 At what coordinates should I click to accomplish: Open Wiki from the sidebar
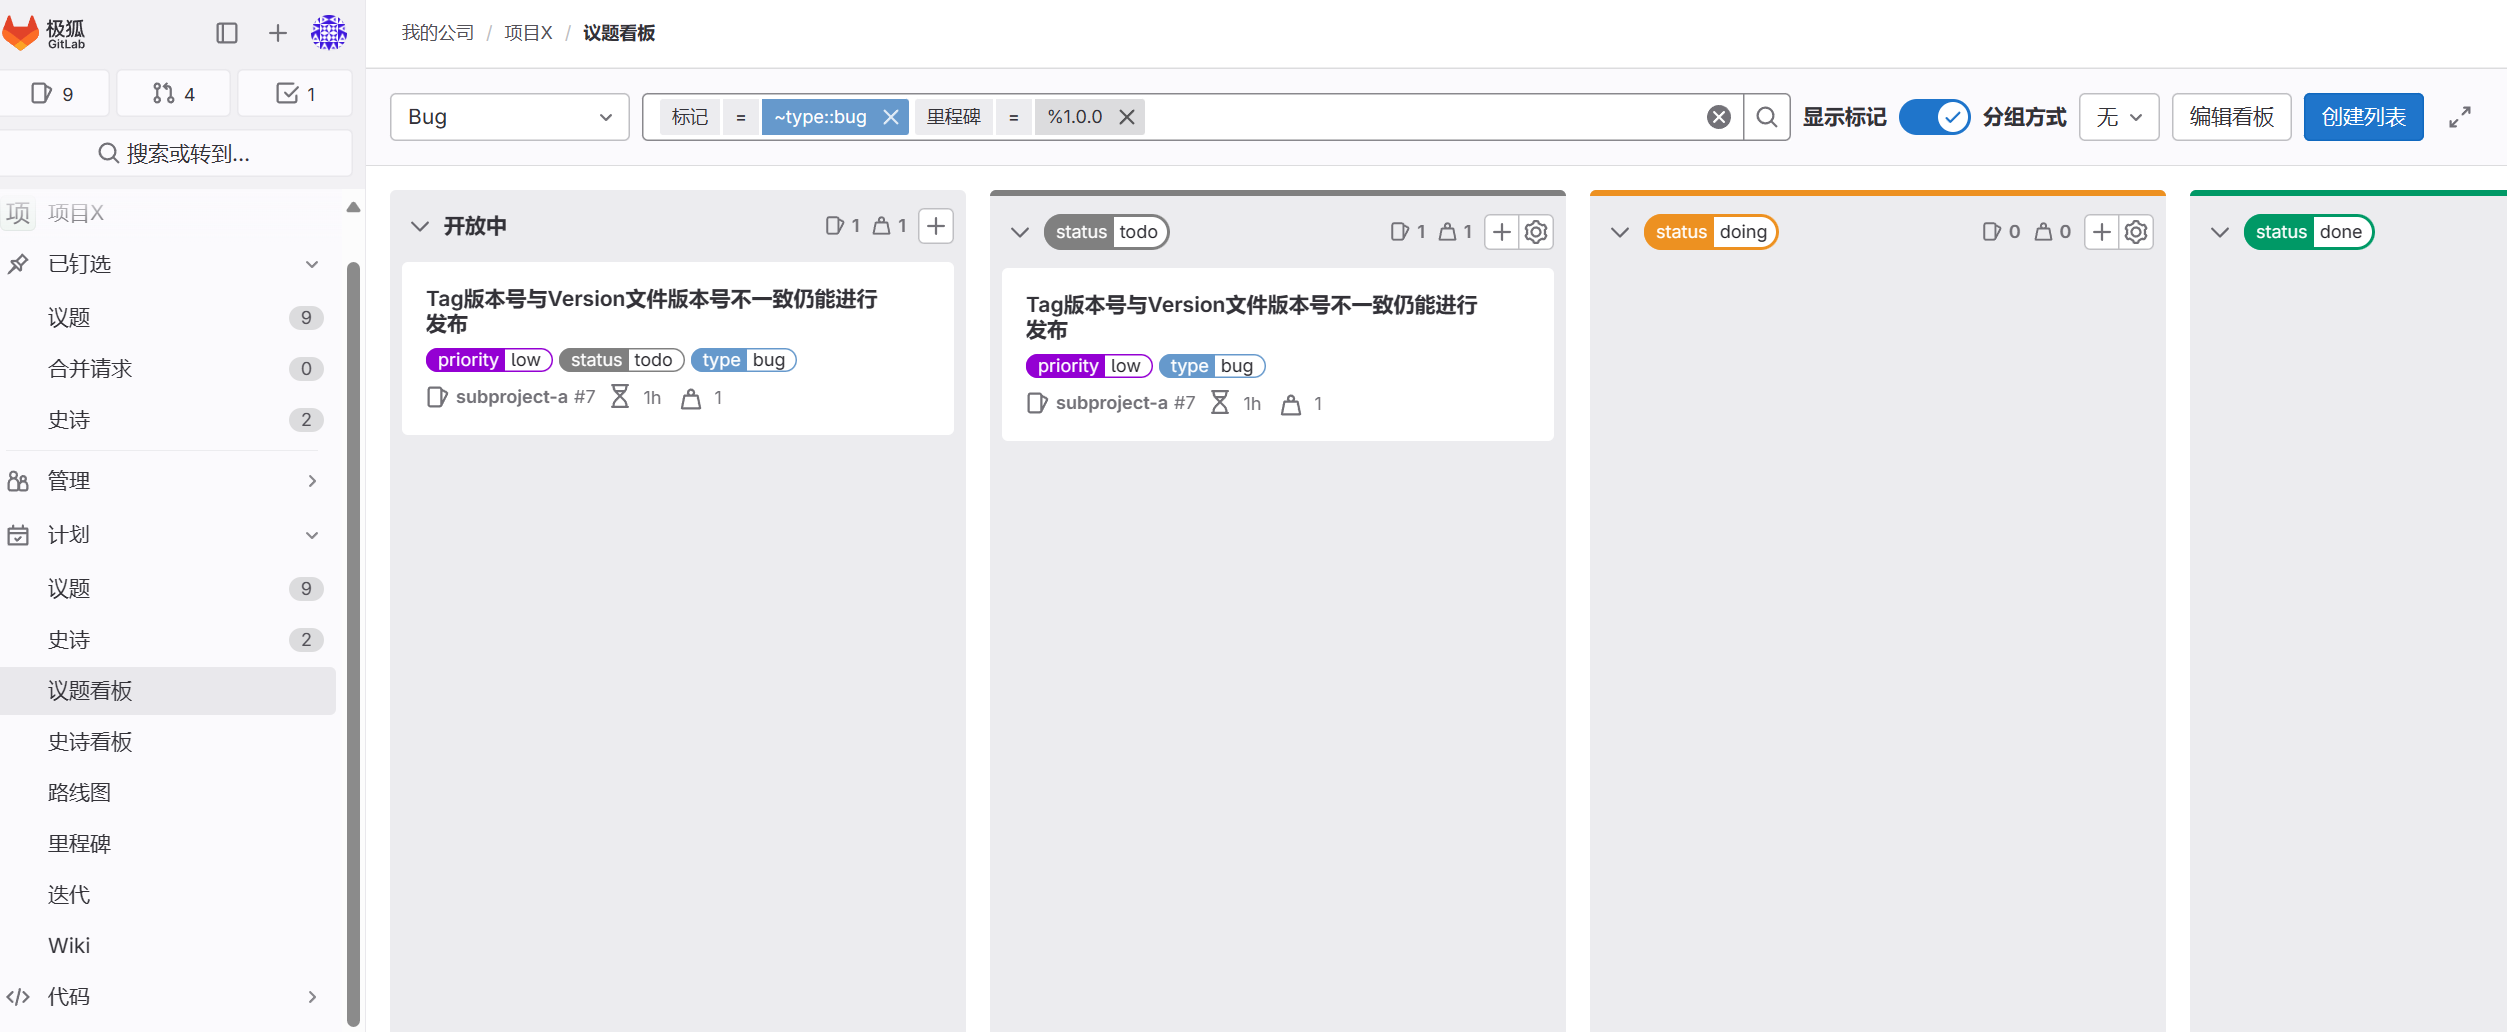click(66, 945)
